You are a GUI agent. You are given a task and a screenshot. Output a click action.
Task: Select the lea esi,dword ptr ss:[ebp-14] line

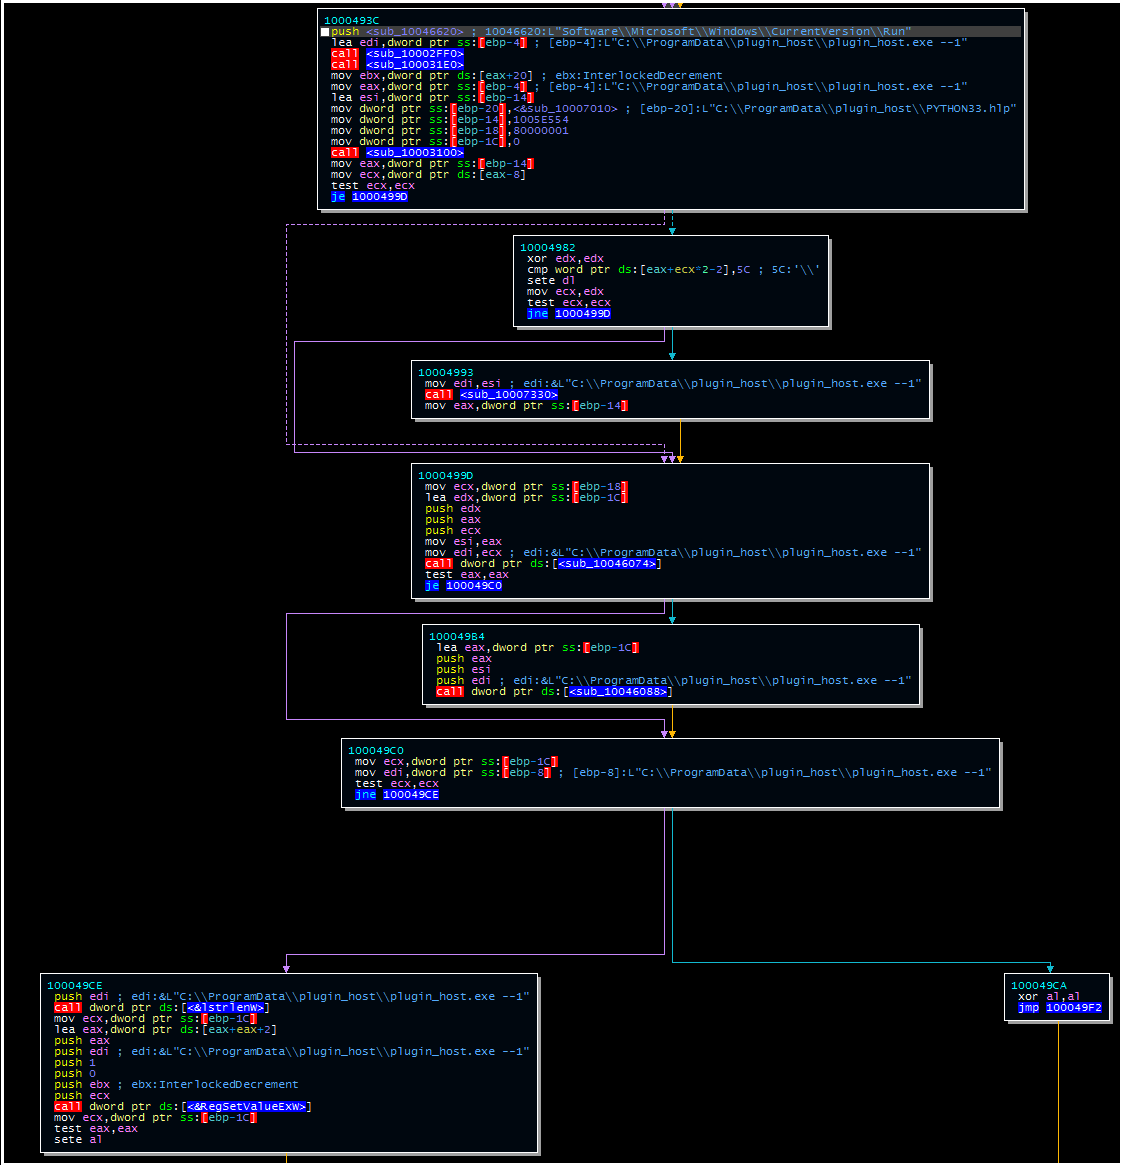pos(432,97)
